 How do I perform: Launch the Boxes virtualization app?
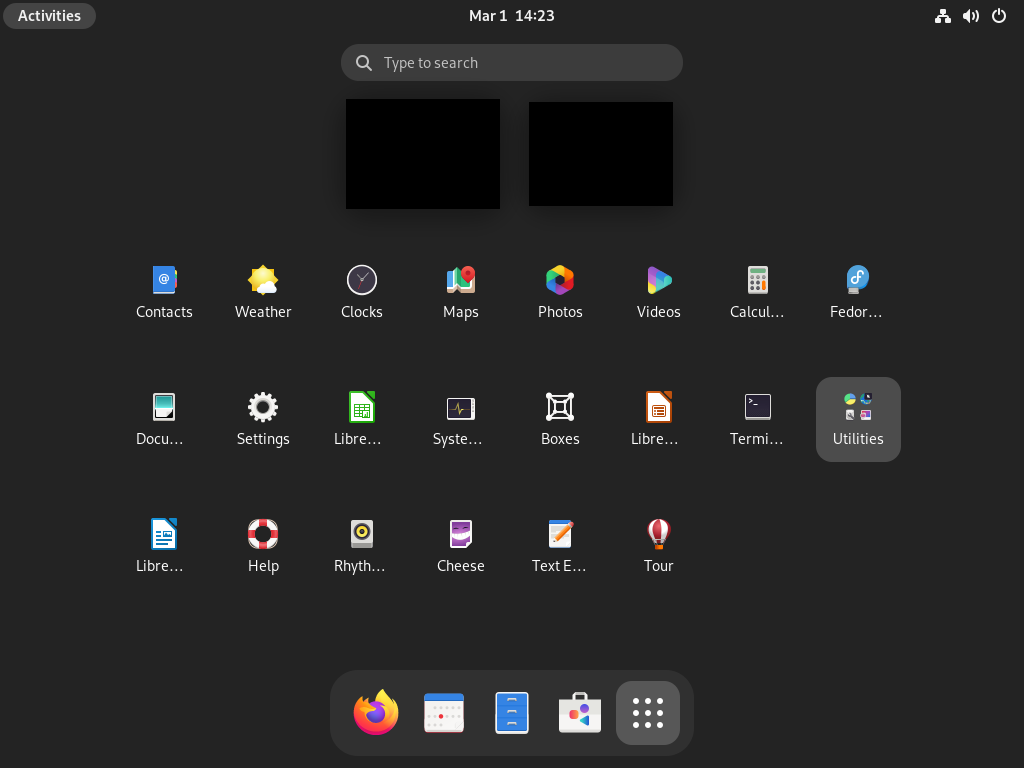tap(560, 419)
